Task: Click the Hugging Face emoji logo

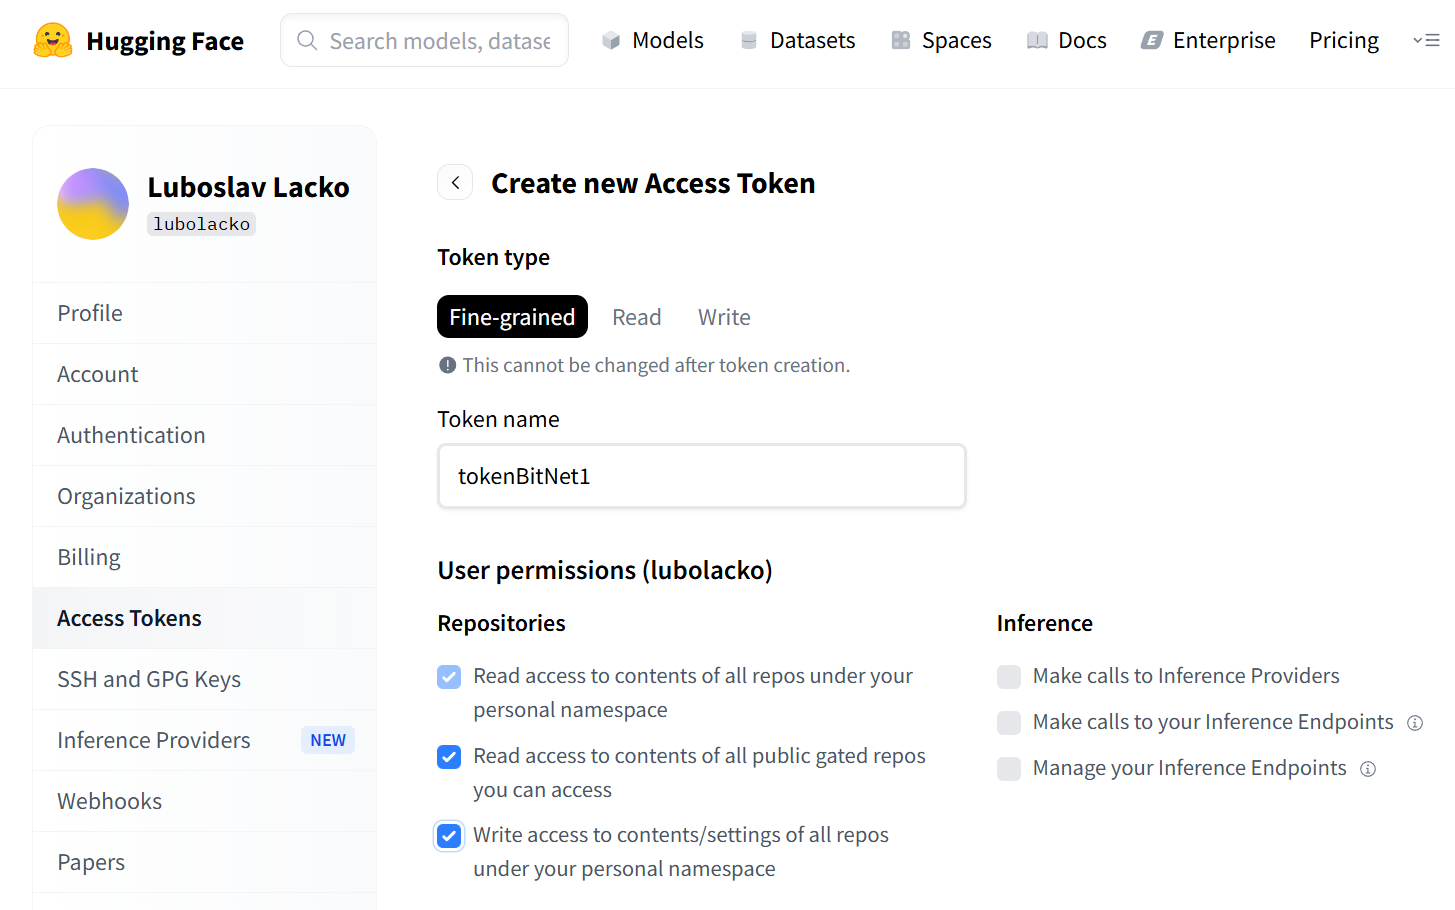Action: pyautogui.click(x=52, y=40)
